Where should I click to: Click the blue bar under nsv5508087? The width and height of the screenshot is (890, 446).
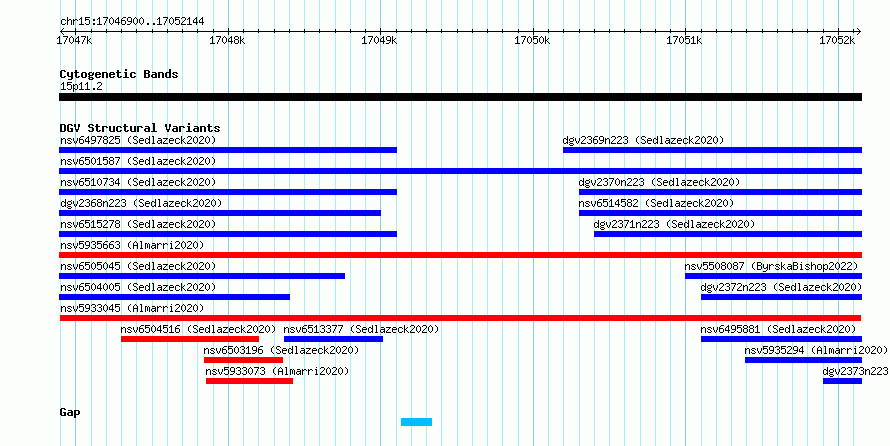tap(774, 276)
